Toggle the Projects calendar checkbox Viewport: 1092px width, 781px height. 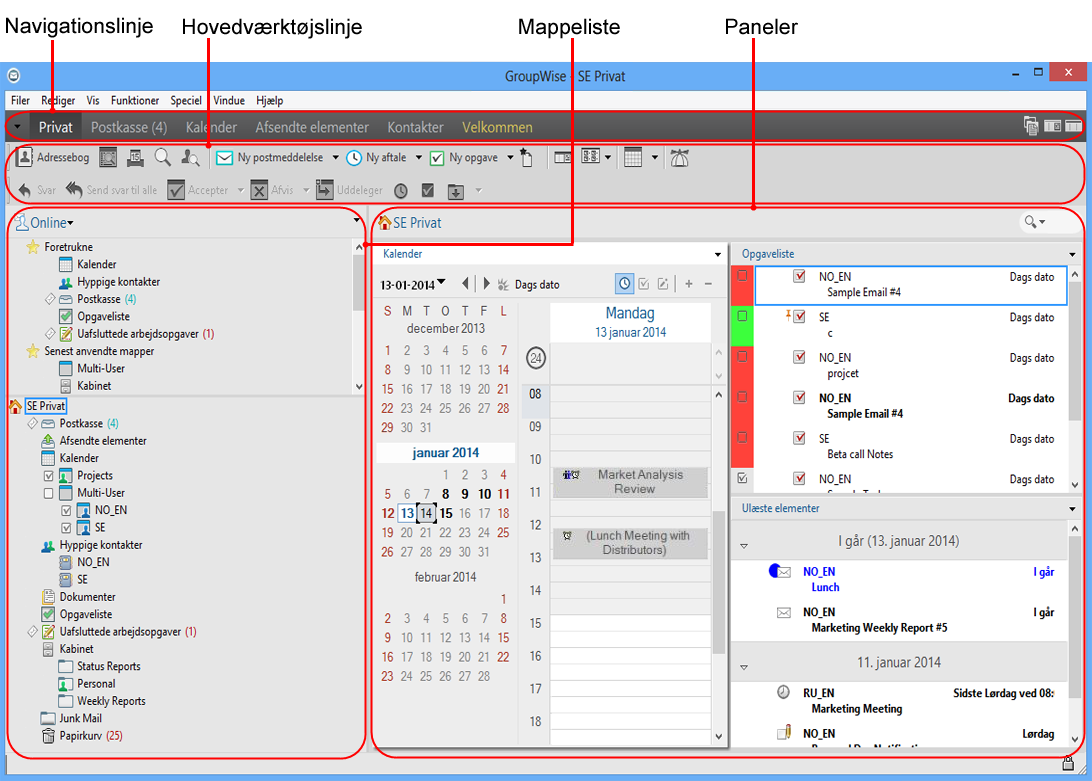click(49, 476)
